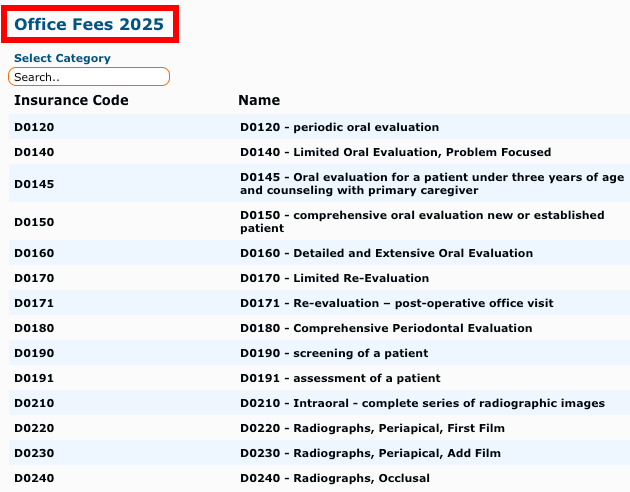Select the D0220 insurance code cell
630x492 pixels.
[x=34, y=428]
